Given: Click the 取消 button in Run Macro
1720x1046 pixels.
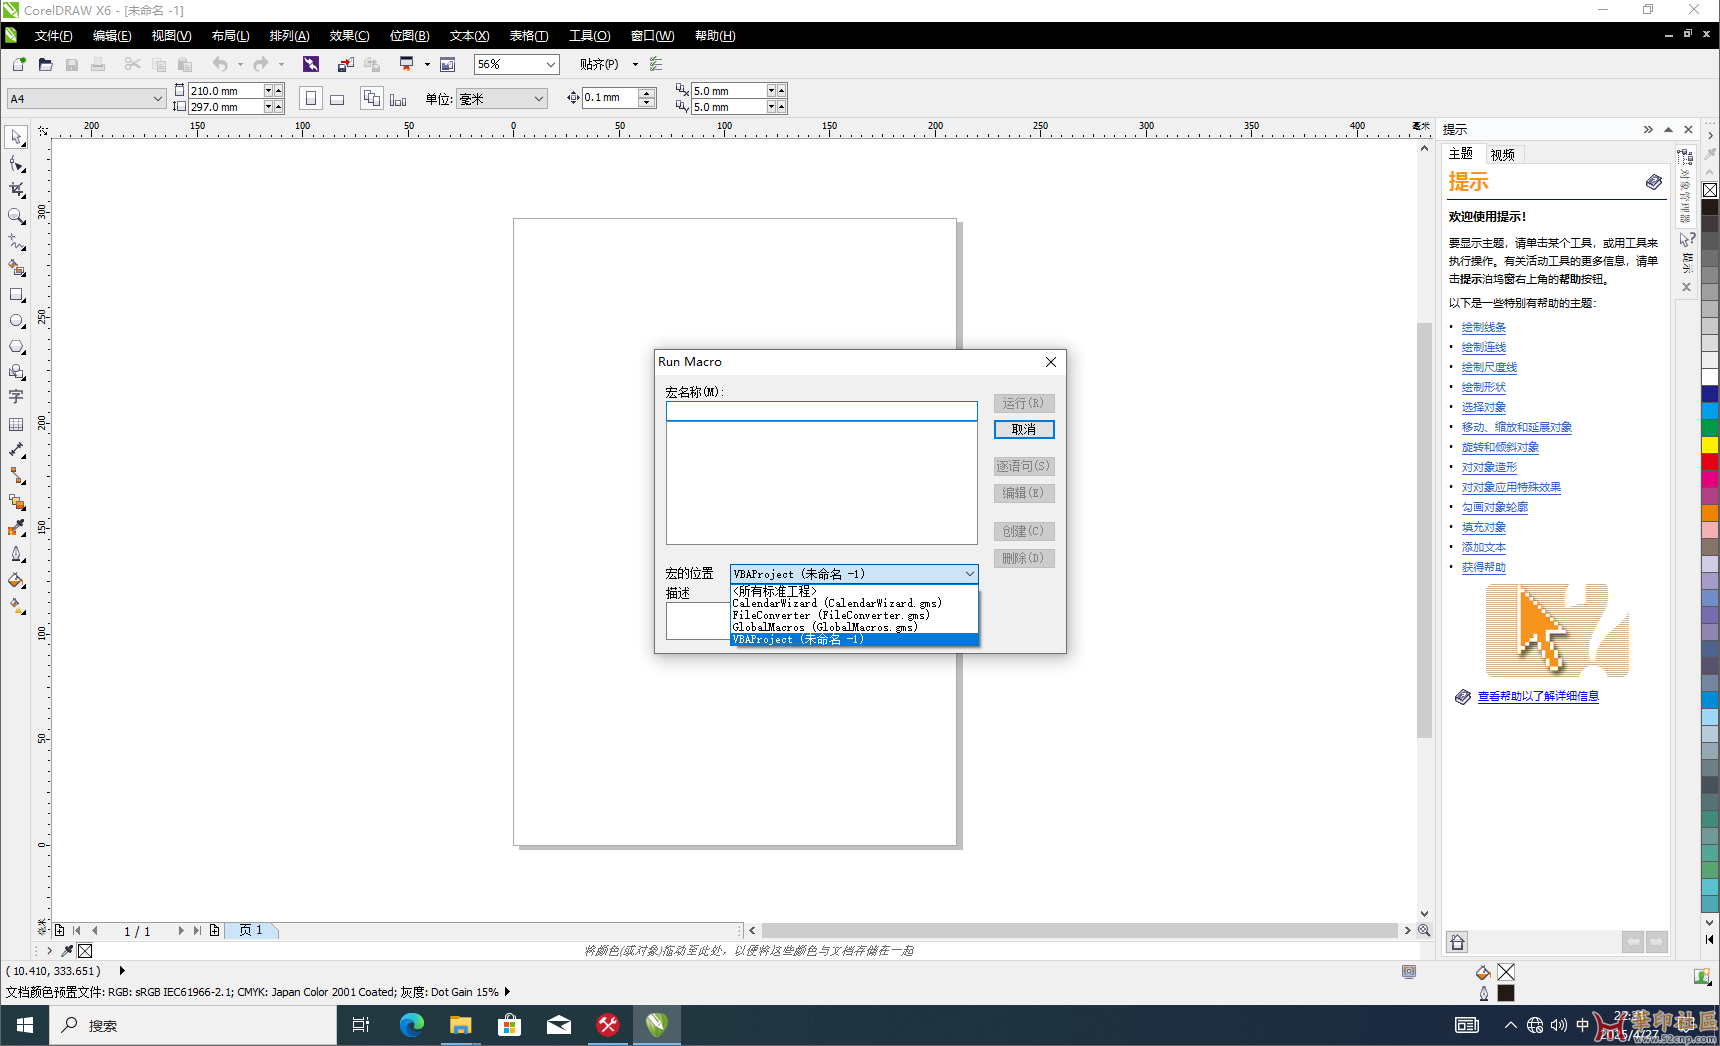Looking at the screenshot, I should coord(1024,429).
